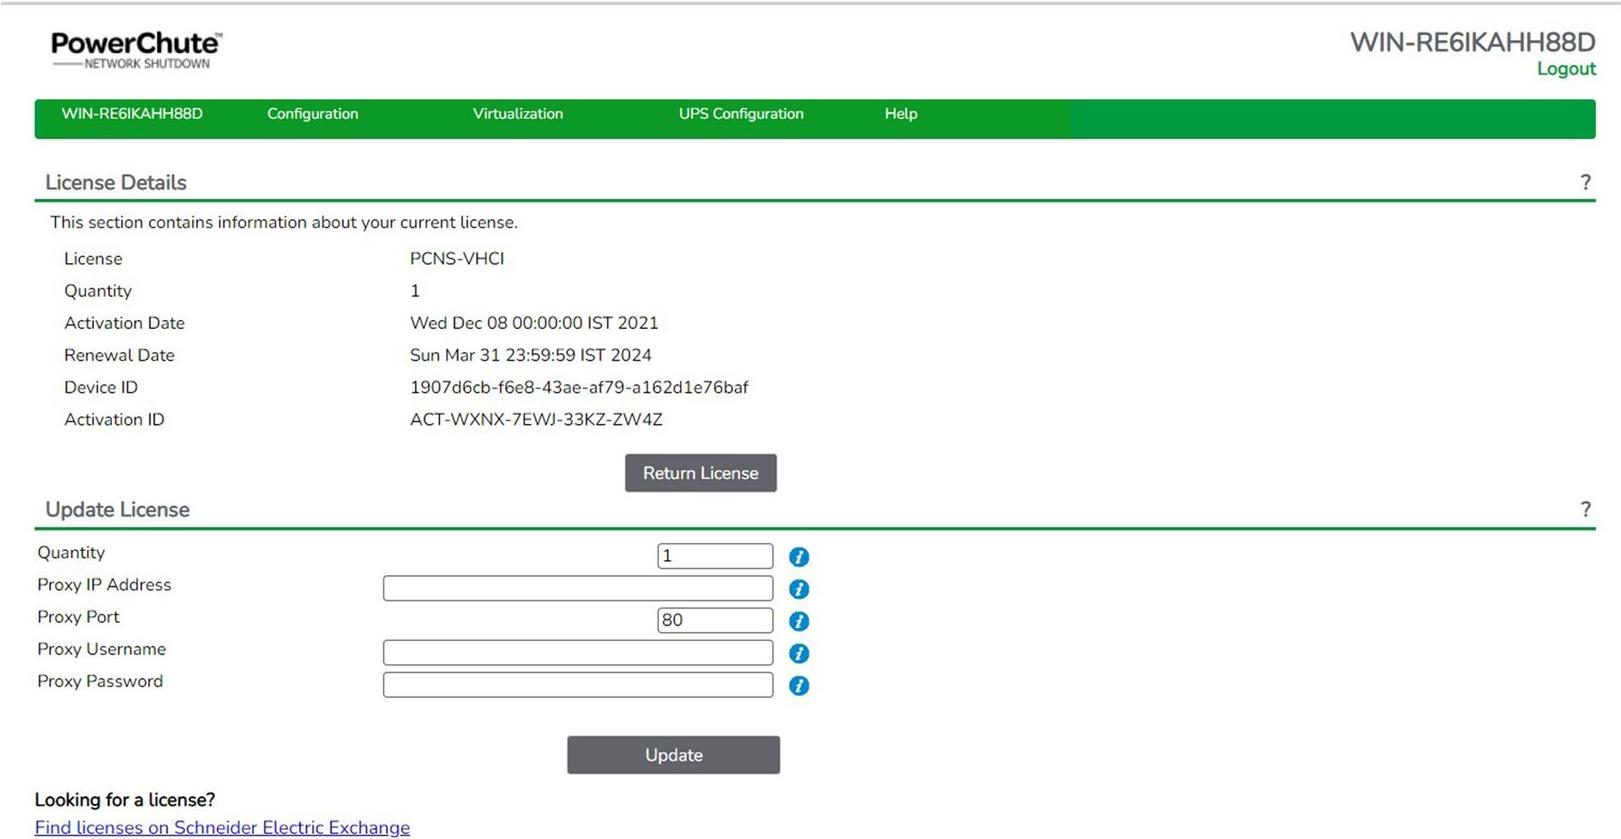Click the Proxy Password info icon
The width and height of the screenshot is (1621, 839).
click(798, 685)
